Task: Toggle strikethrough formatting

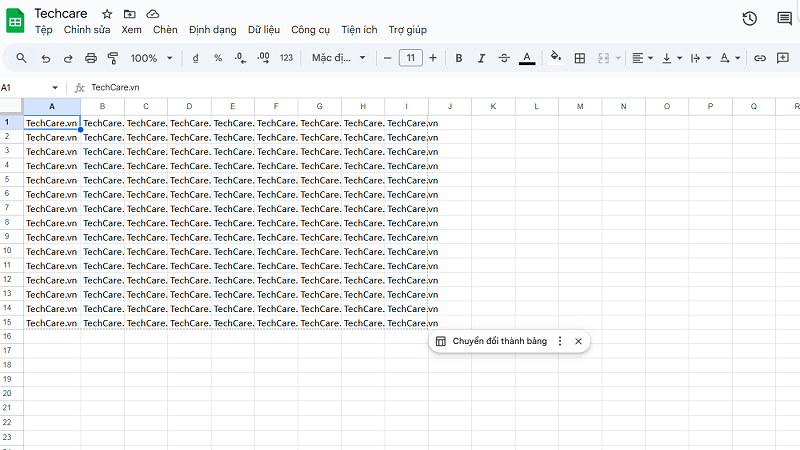Action: (503, 58)
